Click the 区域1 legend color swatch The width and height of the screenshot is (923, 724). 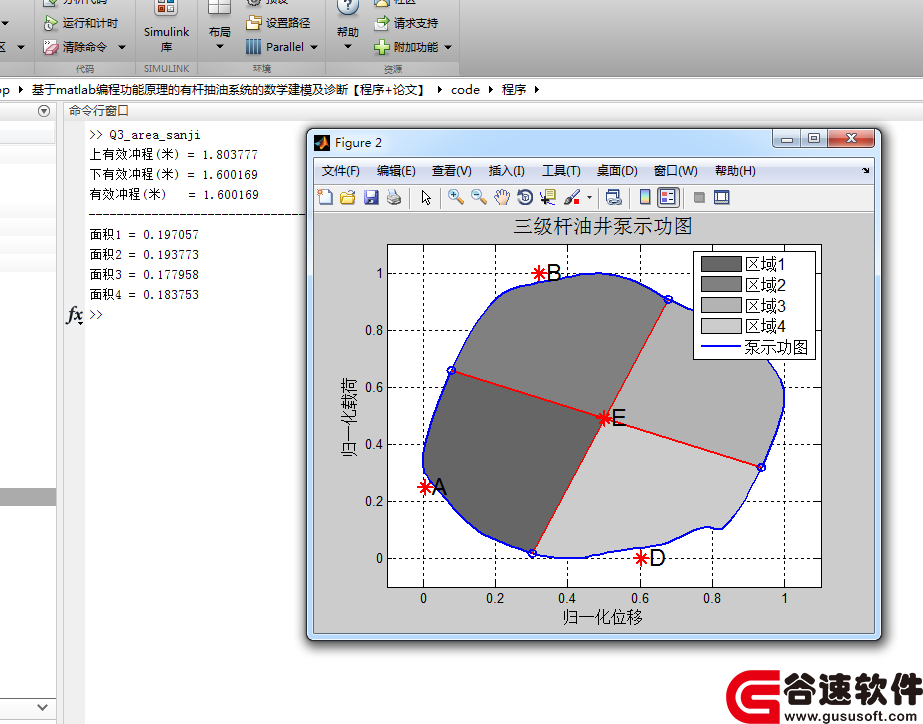click(x=721, y=264)
